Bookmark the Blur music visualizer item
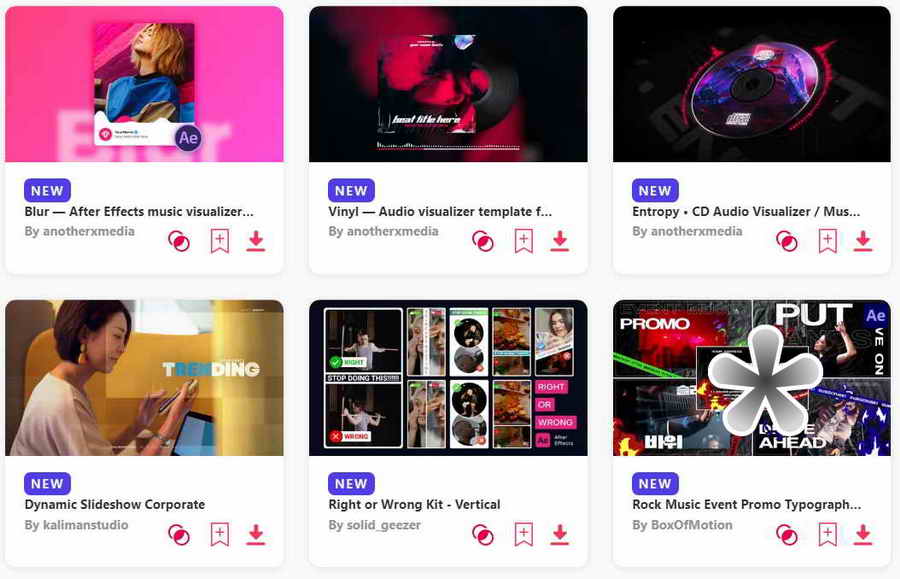900x579 pixels. click(x=219, y=241)
